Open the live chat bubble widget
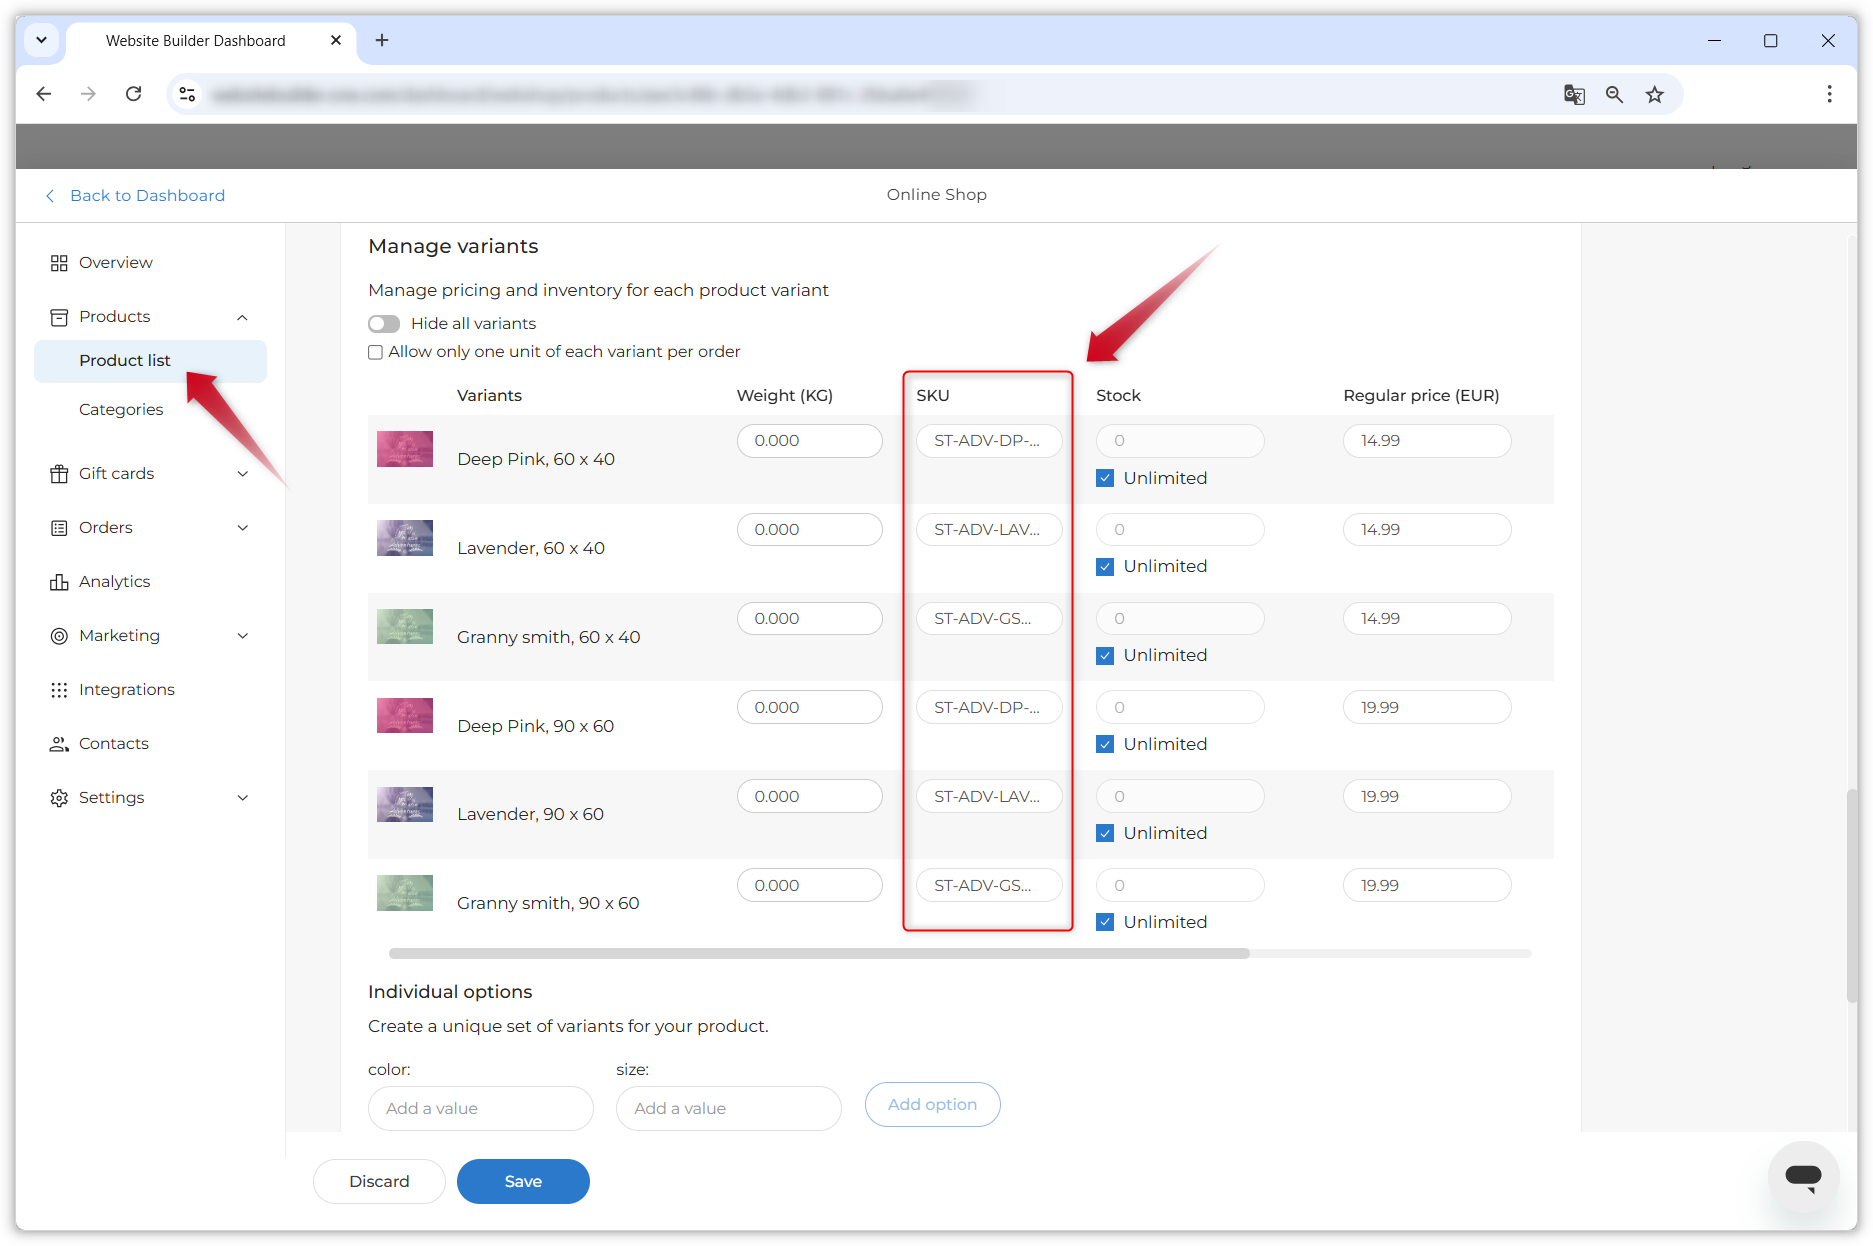The width and height of the screenshot is (1873, 1246). [x=1803, y=1176]
